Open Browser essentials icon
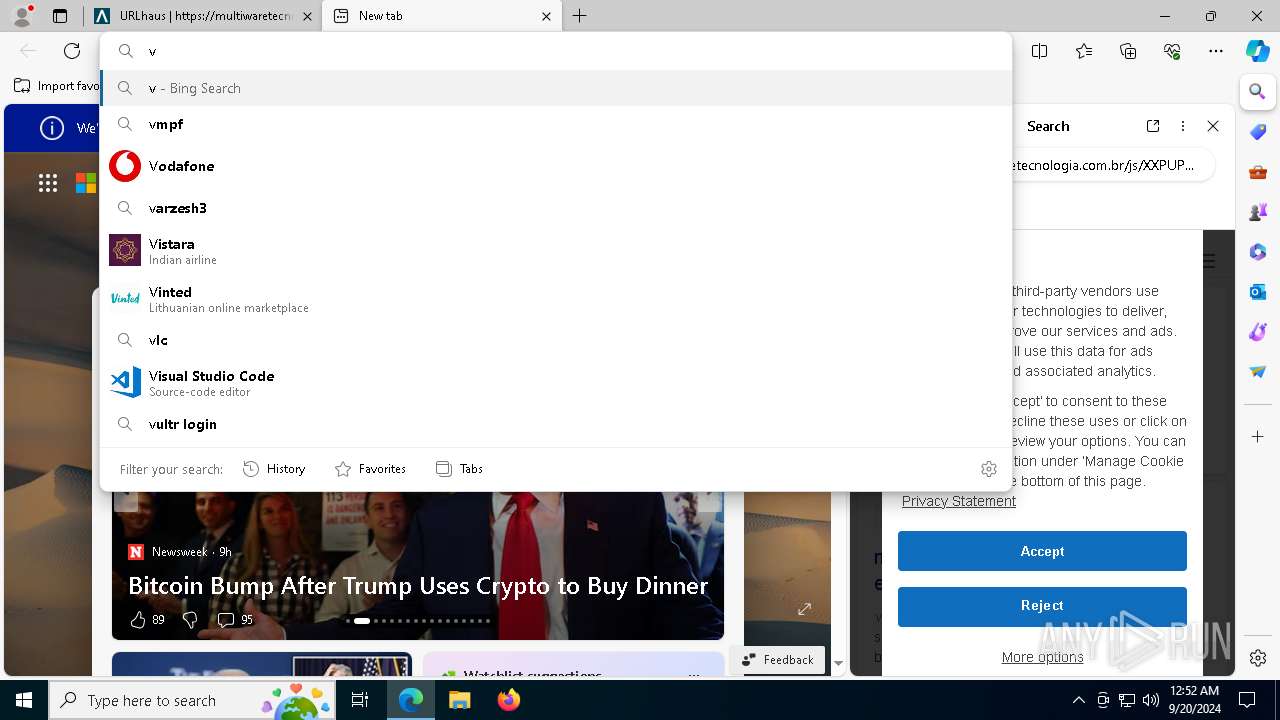The width and height of the screenshot is (1280, 720). 1172,51
